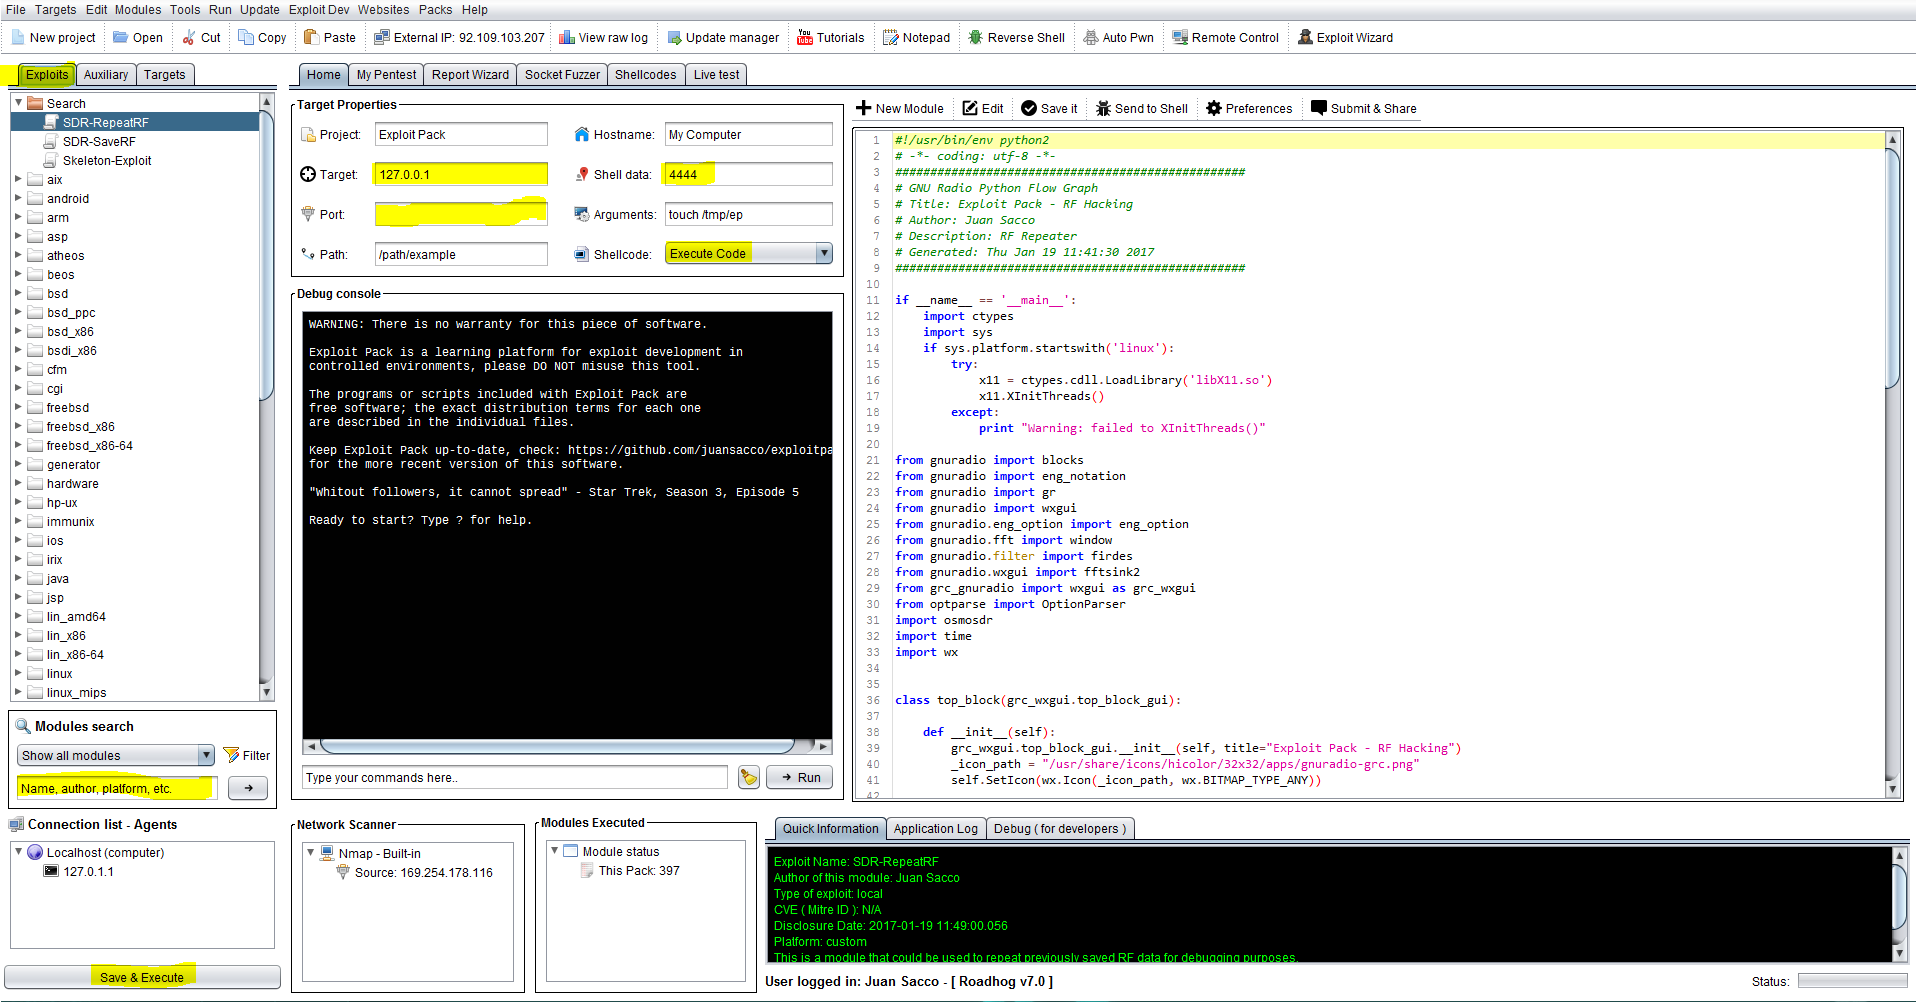Switch to the Socket Fuzzer tab

(562, 75)
